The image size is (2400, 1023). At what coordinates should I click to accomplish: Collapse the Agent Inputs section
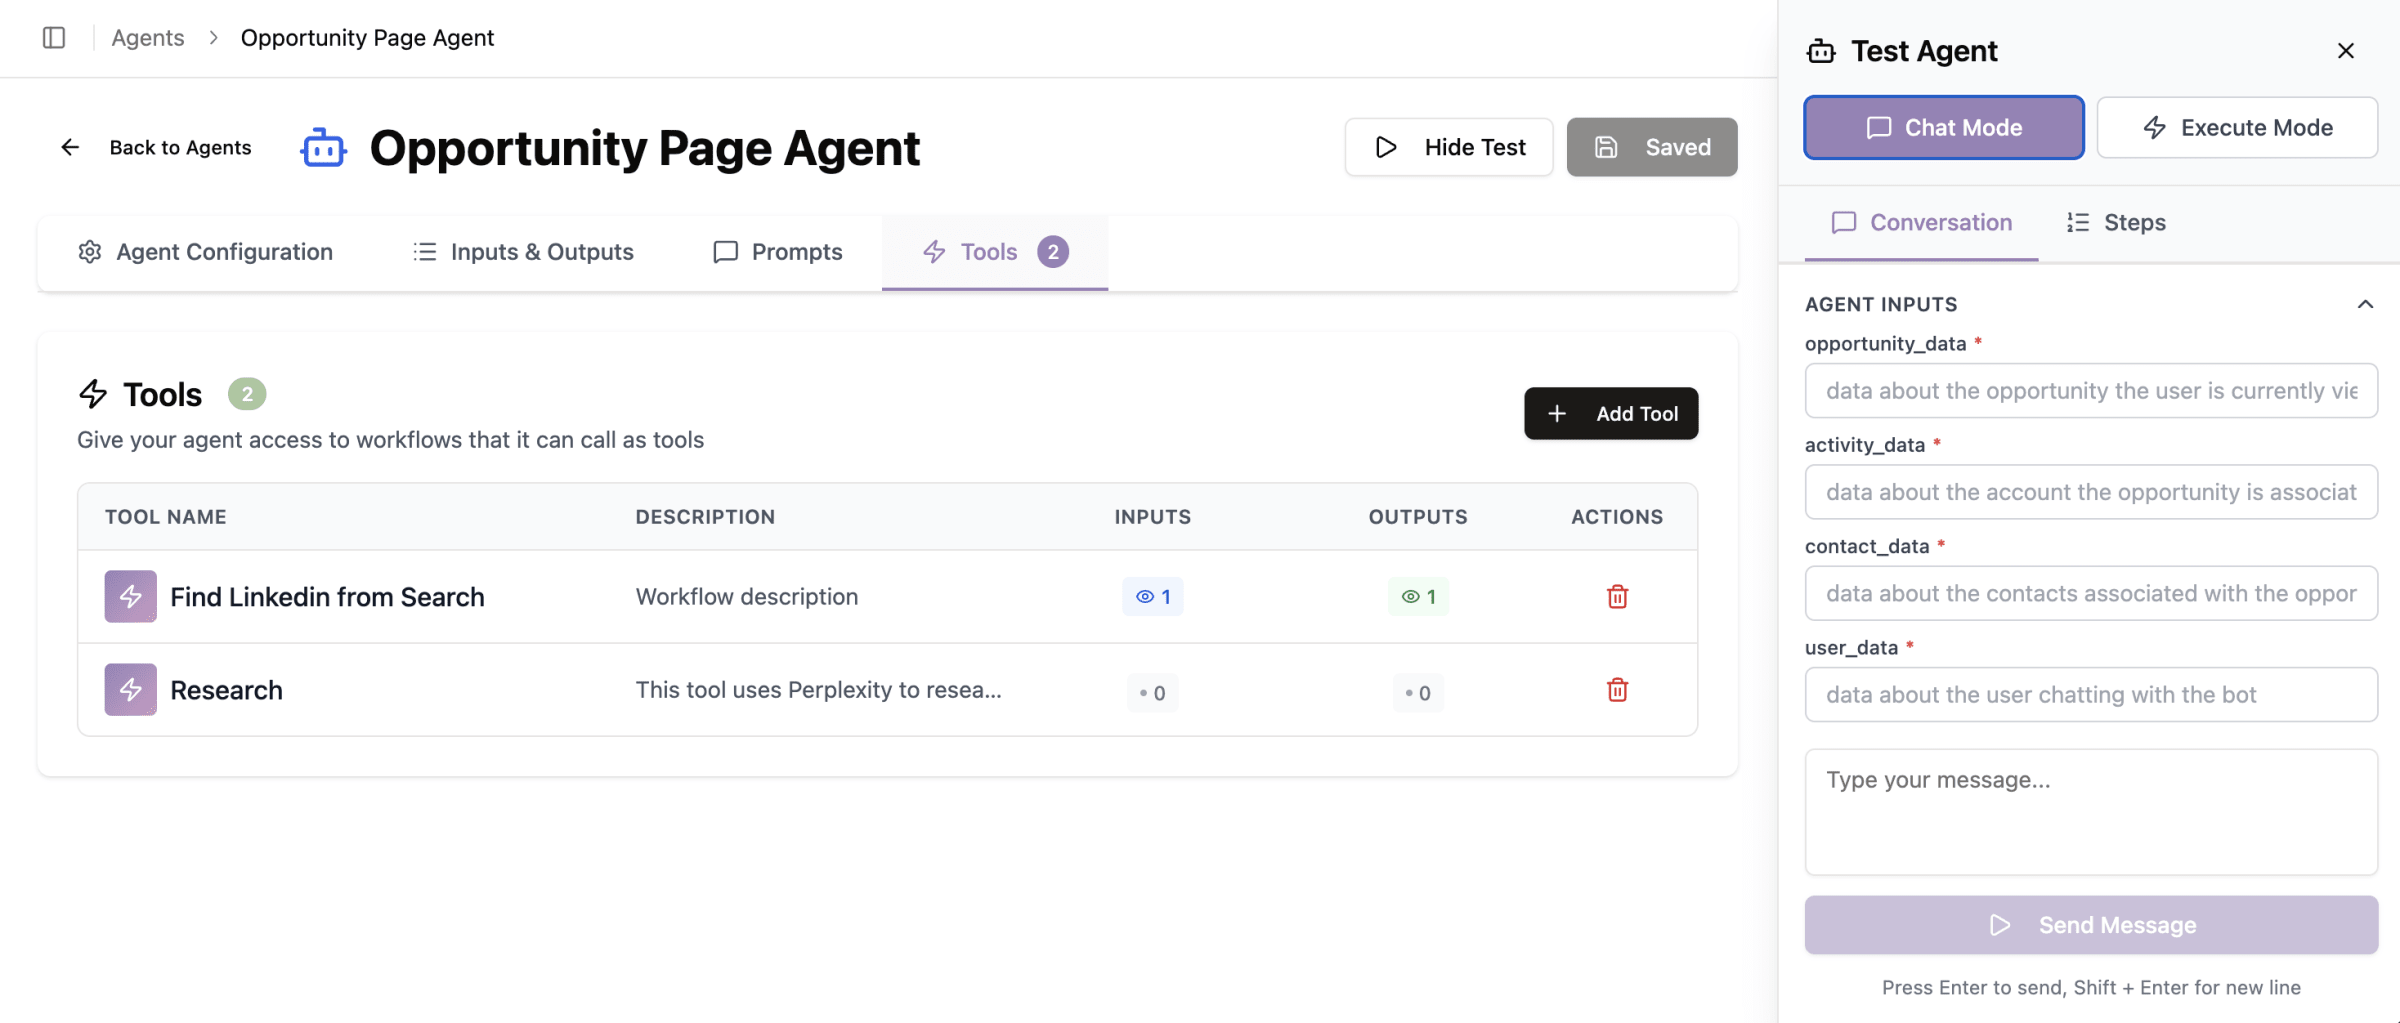click(x=2365, y=304)
